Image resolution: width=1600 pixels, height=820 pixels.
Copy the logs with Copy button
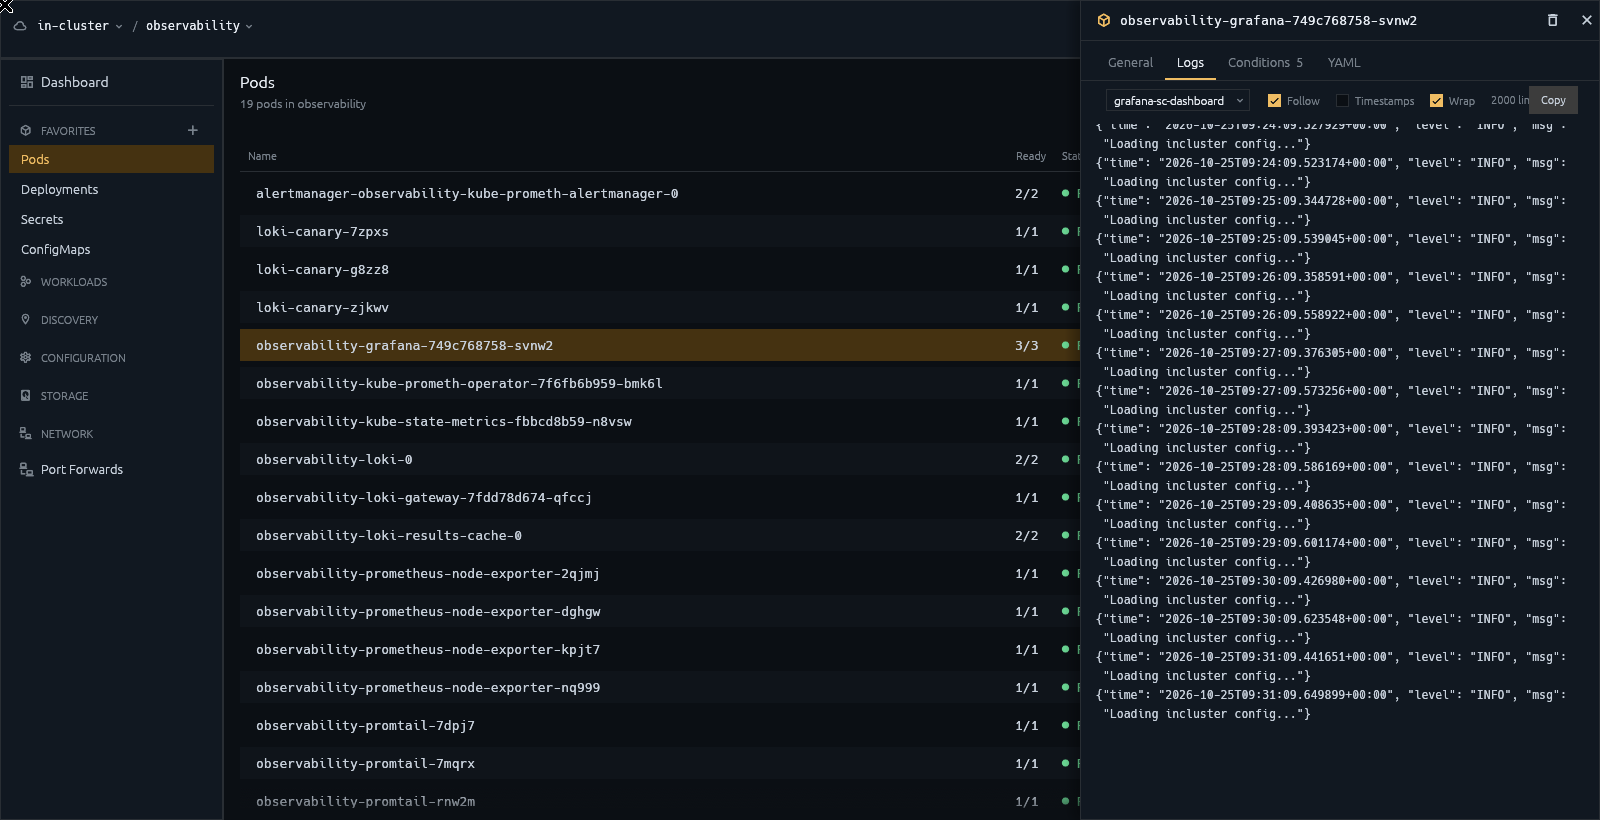1553,100
